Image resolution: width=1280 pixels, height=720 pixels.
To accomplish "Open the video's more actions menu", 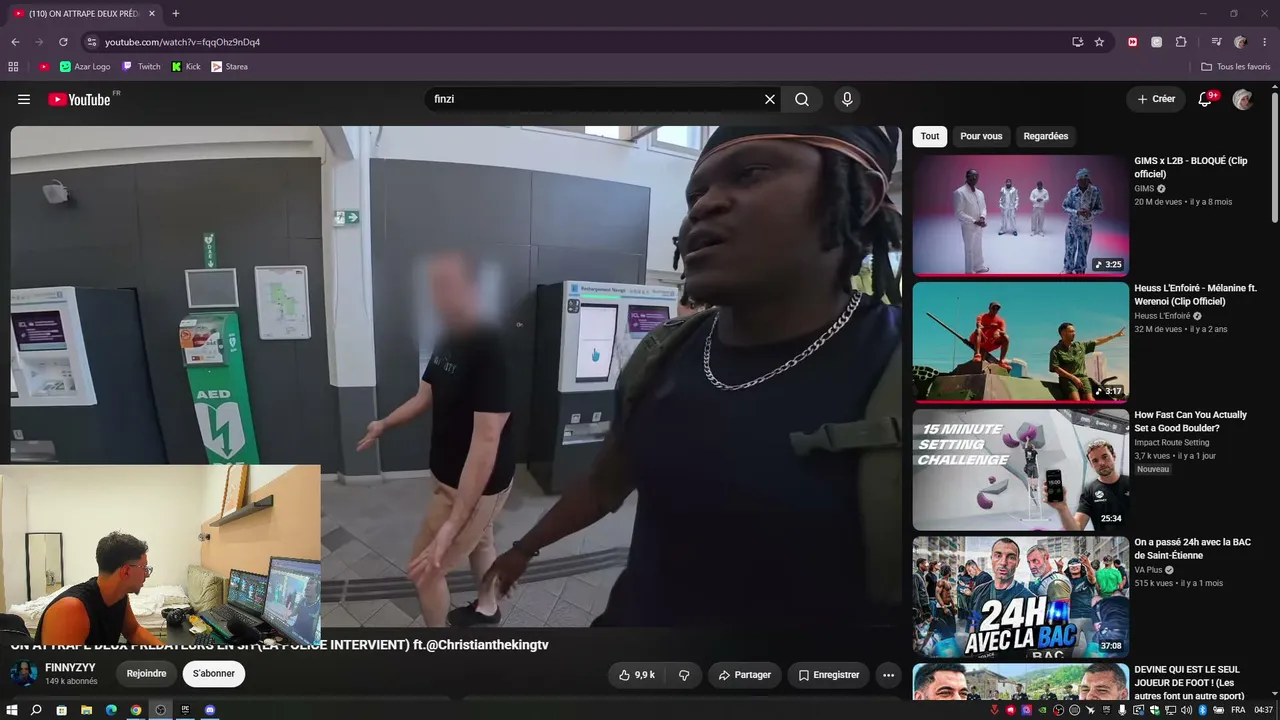I will tap(888, 675).
